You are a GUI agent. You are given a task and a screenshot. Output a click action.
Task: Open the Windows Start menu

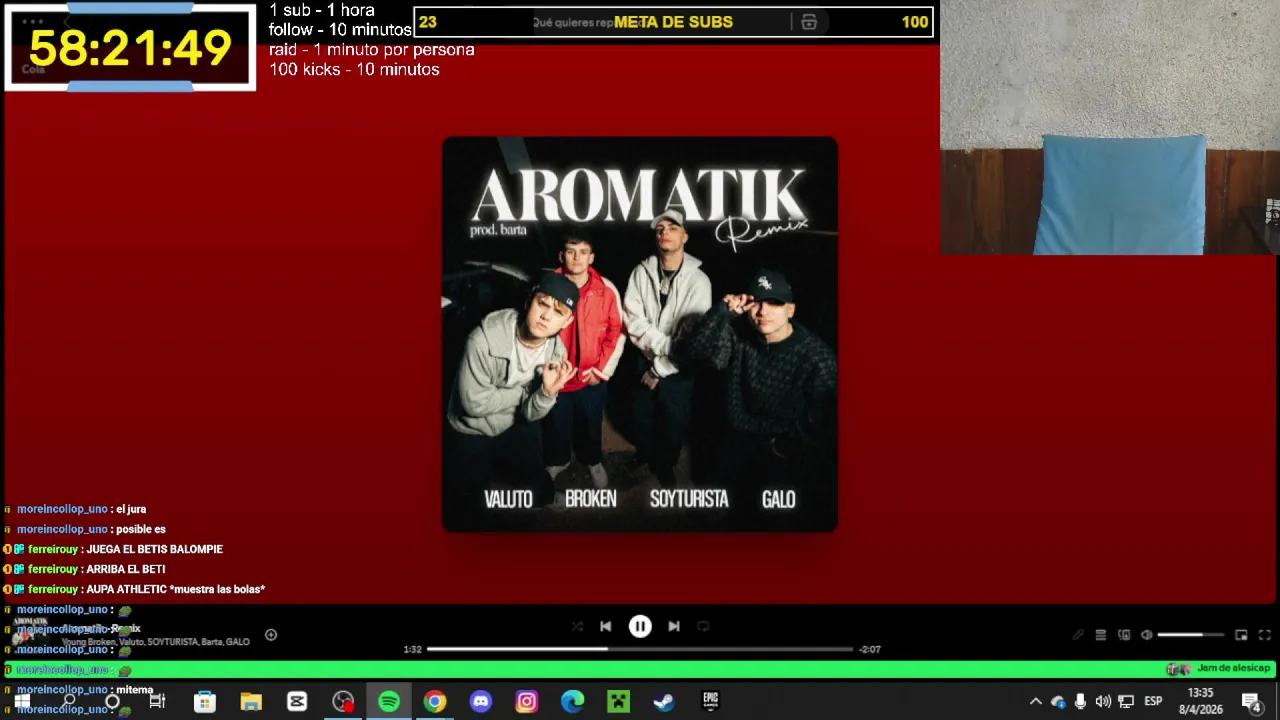click(x=22, y=701)
